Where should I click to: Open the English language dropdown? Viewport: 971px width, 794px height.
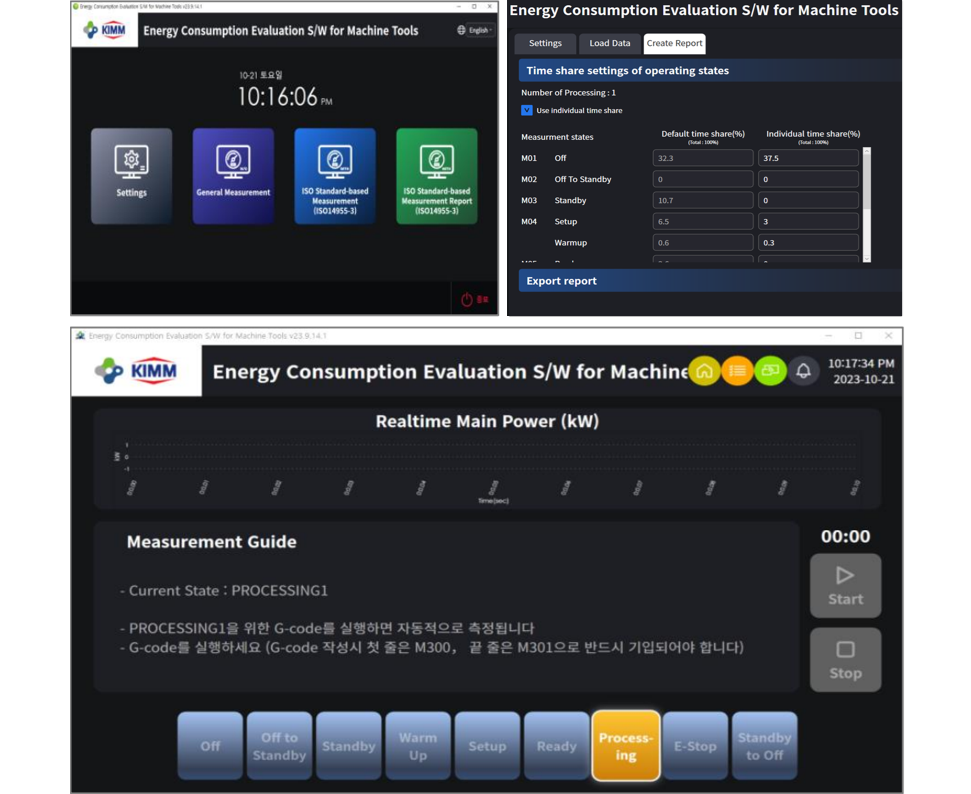point(476,30)
